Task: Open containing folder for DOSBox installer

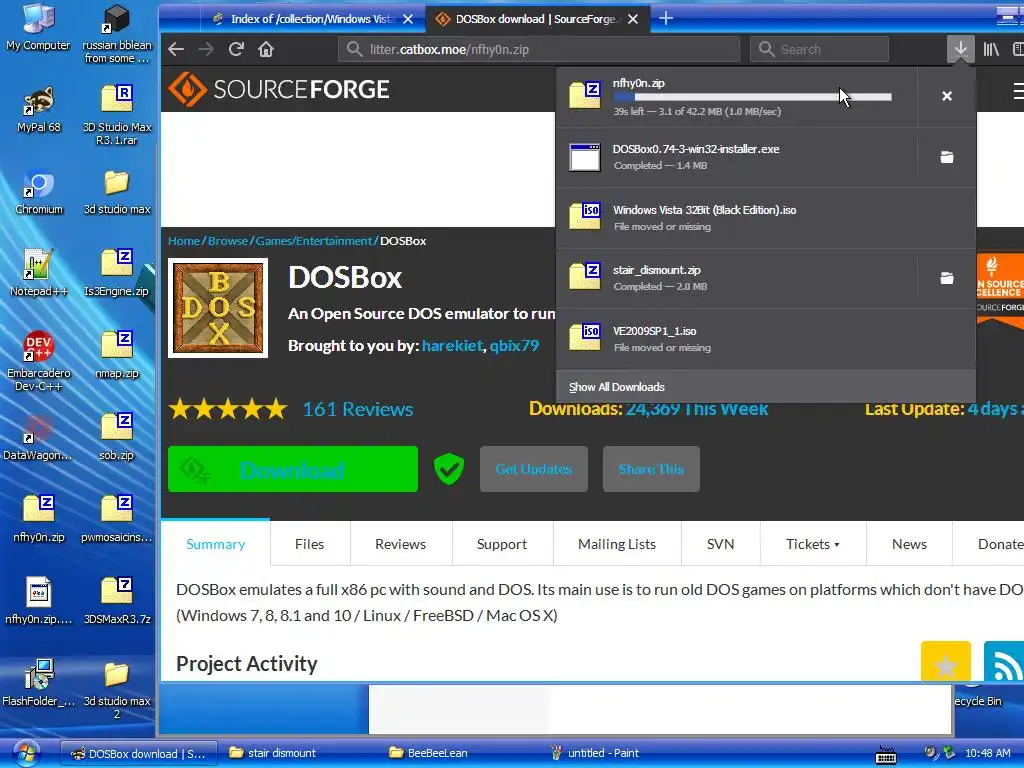Action: point(947,157)
